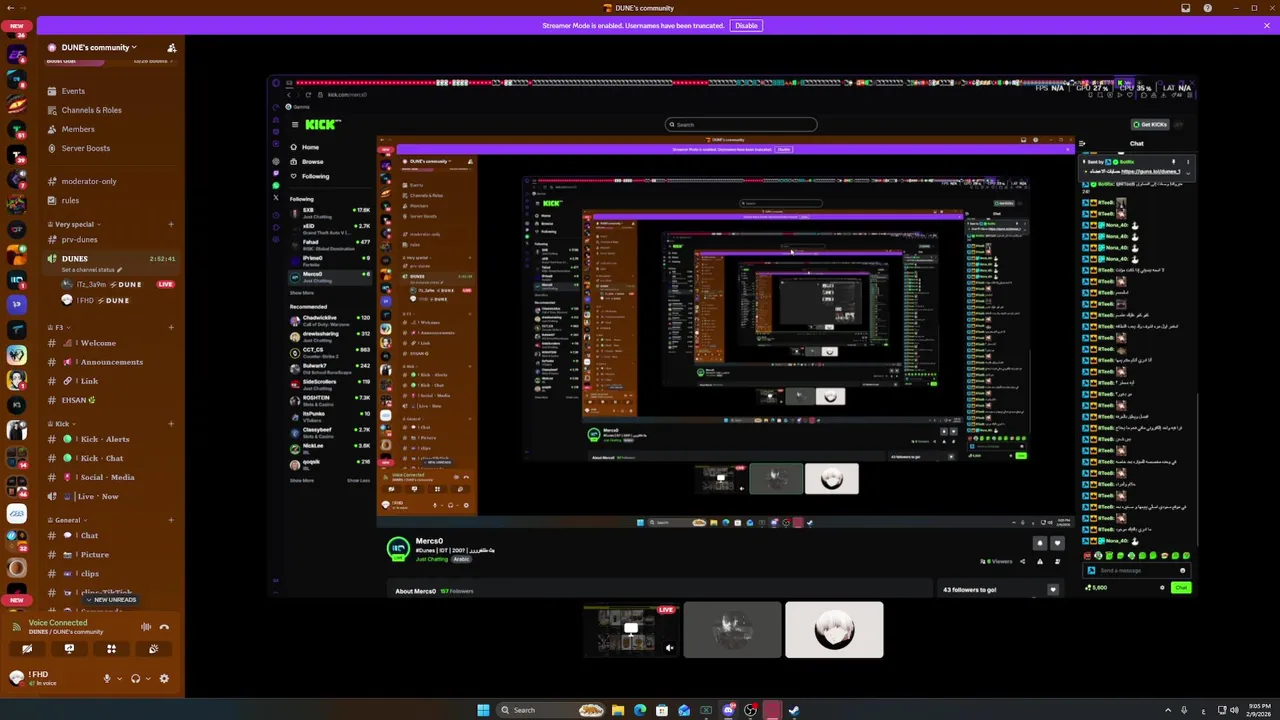This screenshot has height=720, width=1280.
Task: Edit the Set a channel status pencil
Action: pos(119,270)
